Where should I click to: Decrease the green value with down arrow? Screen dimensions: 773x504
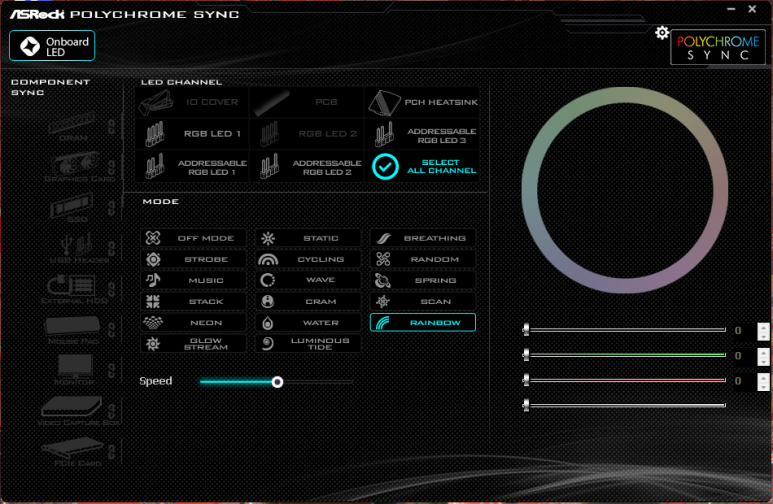[x=763, y=361]
